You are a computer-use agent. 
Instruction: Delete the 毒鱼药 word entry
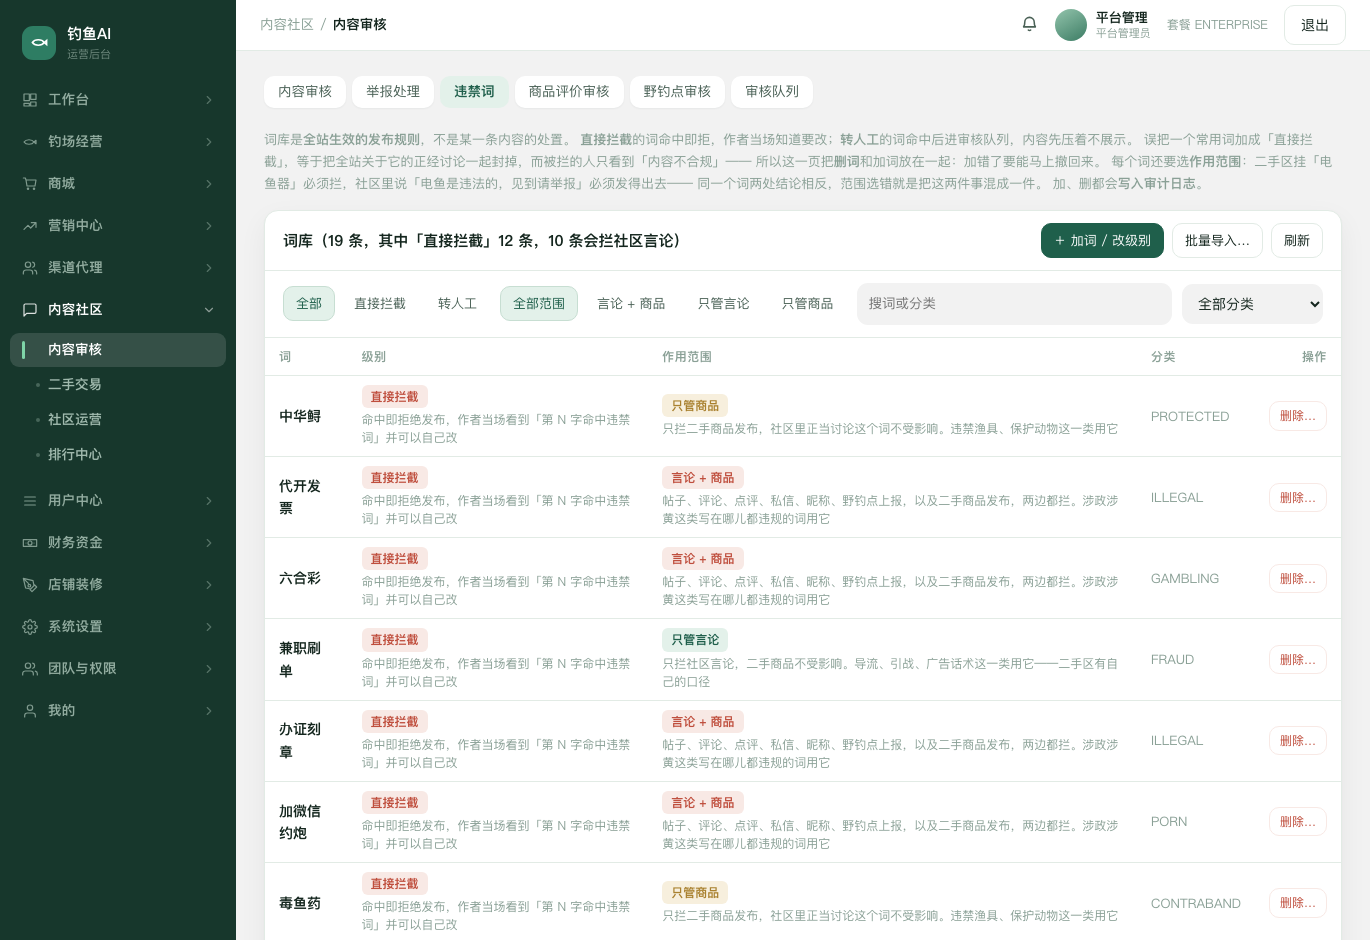pyautogui.click(x=1298, y=903)
